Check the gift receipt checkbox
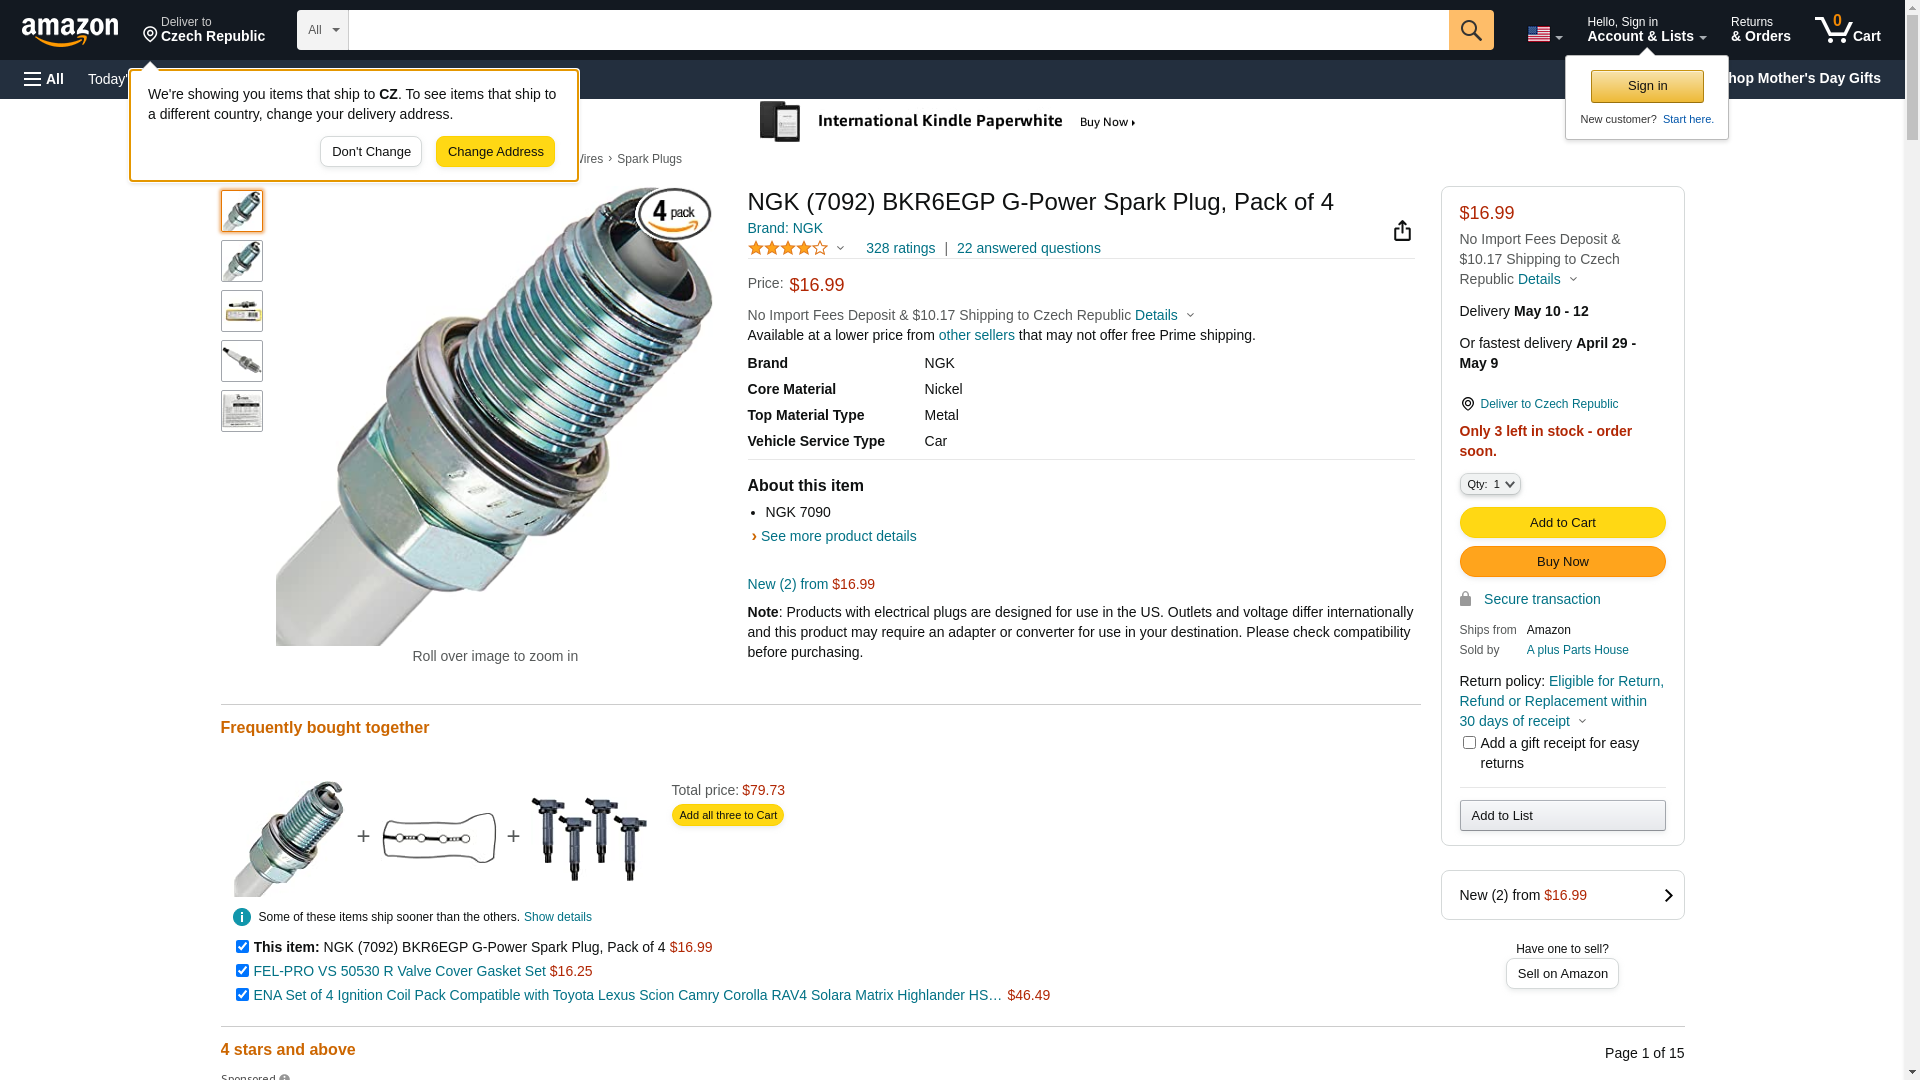1920x1080 pixels. (1469, 743)
